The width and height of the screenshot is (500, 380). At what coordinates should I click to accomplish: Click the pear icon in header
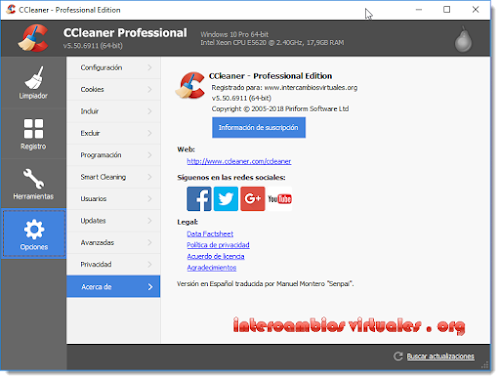click(463, 39)
